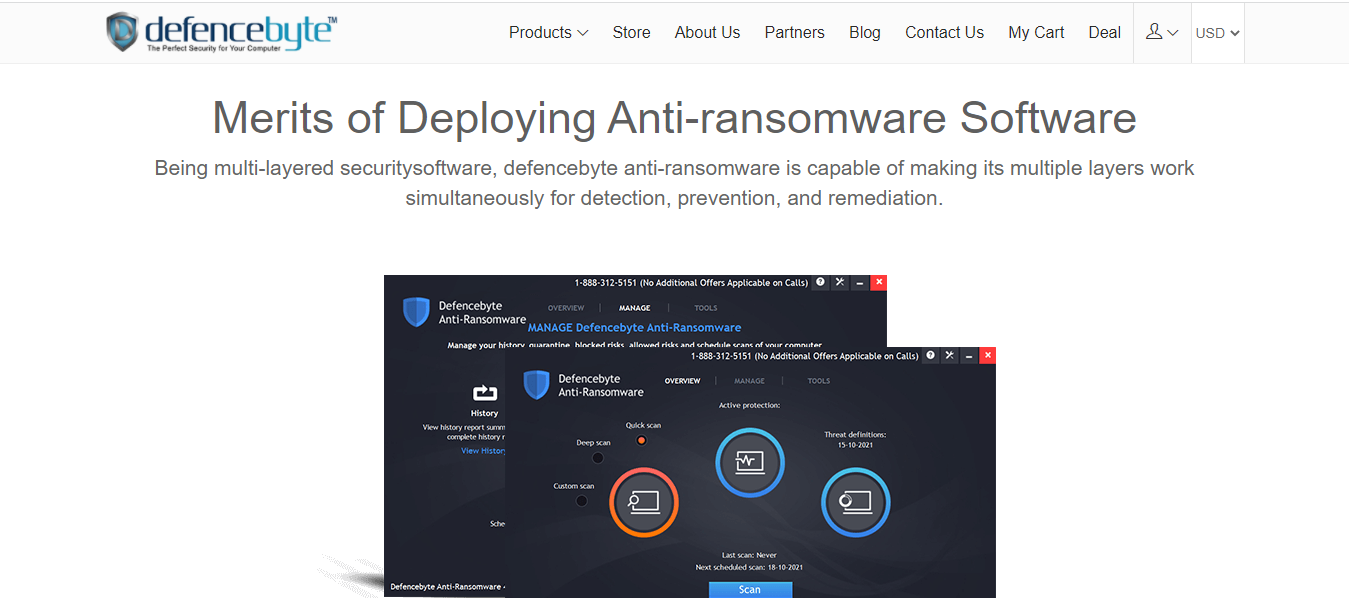Select the Custom scan radio button
The width and height of the screenshot is (1349, 598).
[582, 500]
